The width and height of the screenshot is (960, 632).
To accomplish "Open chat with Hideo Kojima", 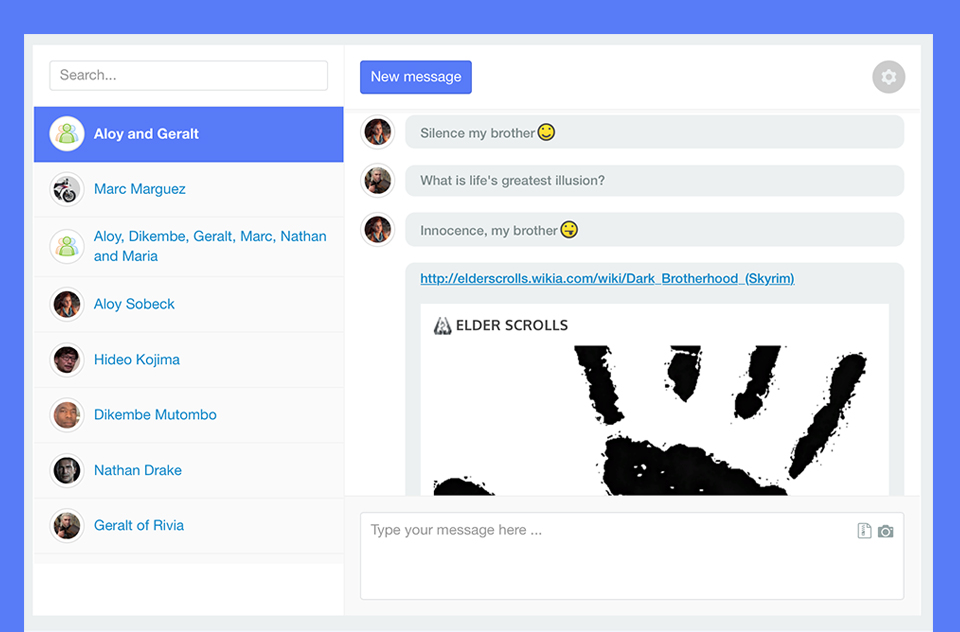I will pos(189,359).
